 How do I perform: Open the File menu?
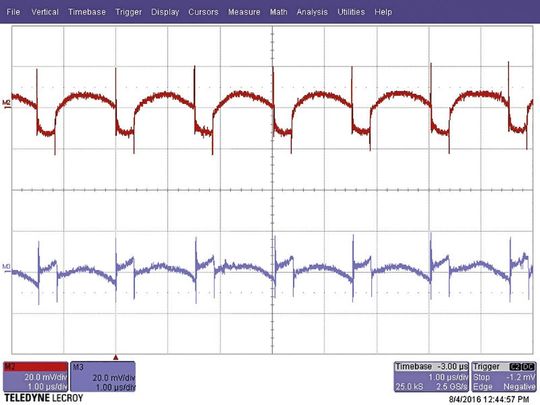click(x=13, y=12)
